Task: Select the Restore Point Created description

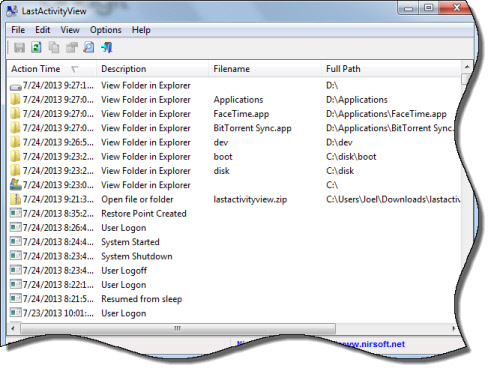Action: pyautogui.click(x=144, y=214)
